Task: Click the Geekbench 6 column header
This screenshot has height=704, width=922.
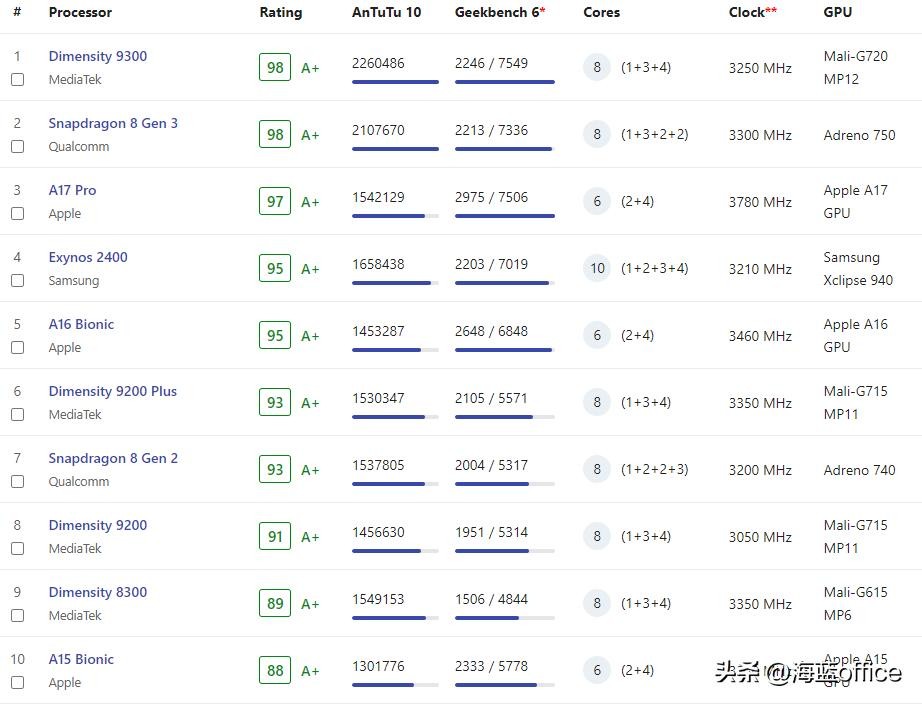Action: point(499,13)
